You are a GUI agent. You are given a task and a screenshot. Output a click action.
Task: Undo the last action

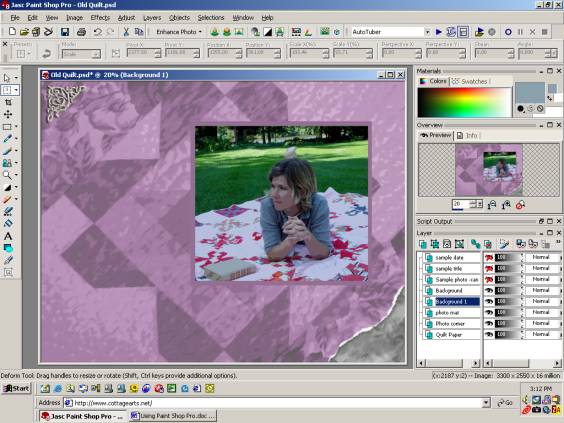(x=97, y=32)
